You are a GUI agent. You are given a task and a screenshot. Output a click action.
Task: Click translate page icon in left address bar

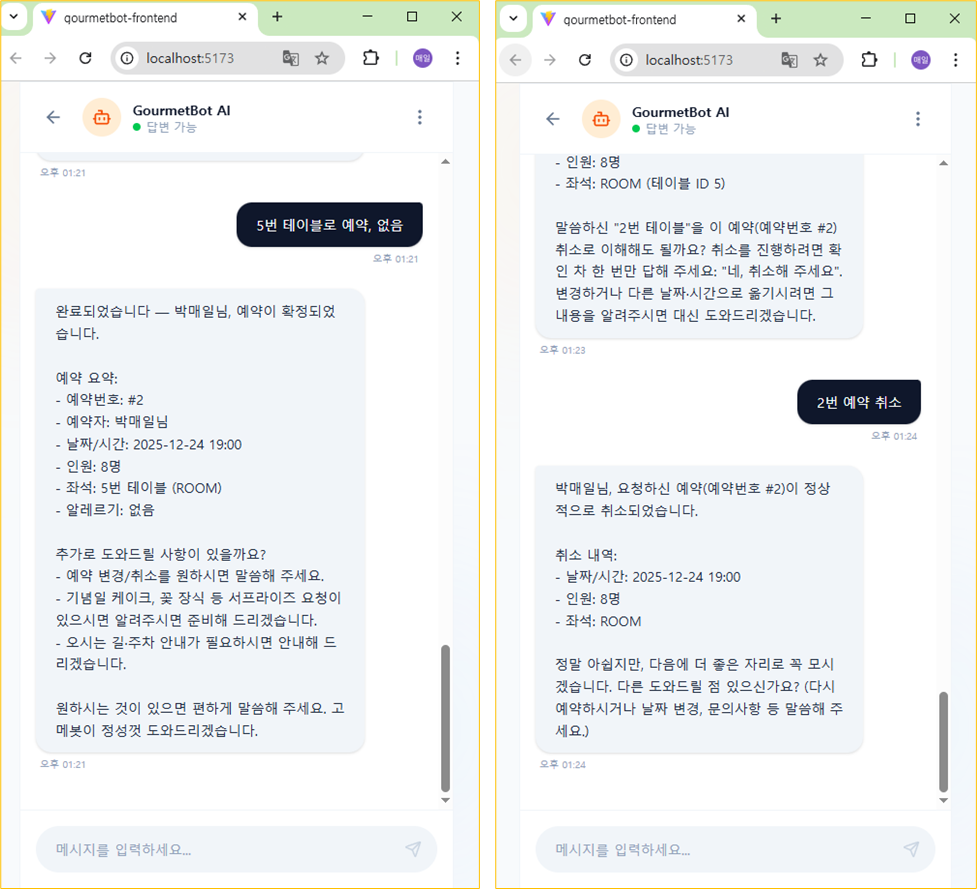(291, 58)
